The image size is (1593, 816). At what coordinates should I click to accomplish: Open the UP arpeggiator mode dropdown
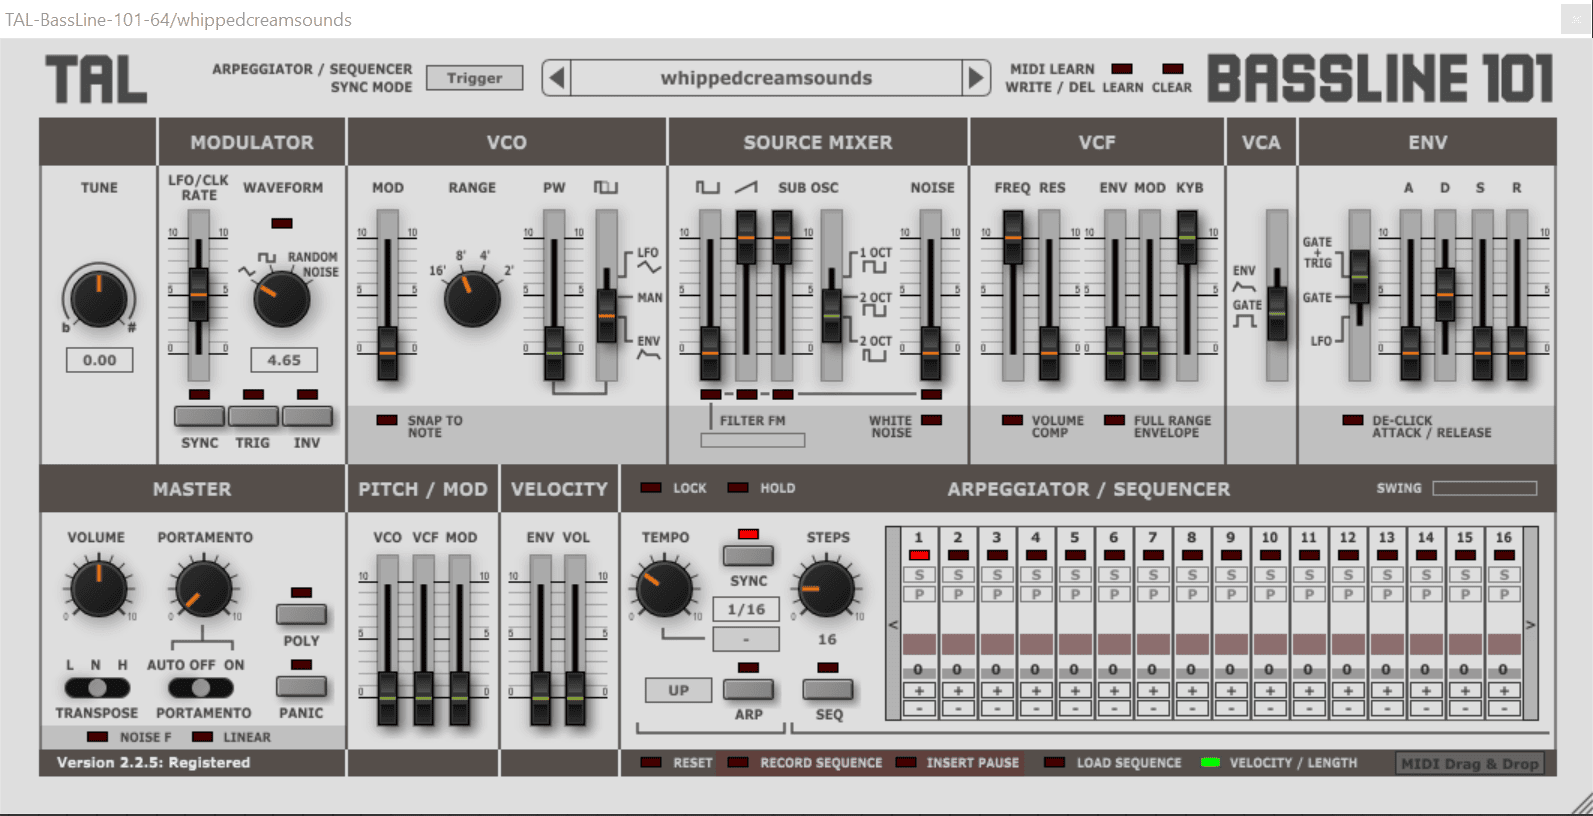tap(678, 690)
